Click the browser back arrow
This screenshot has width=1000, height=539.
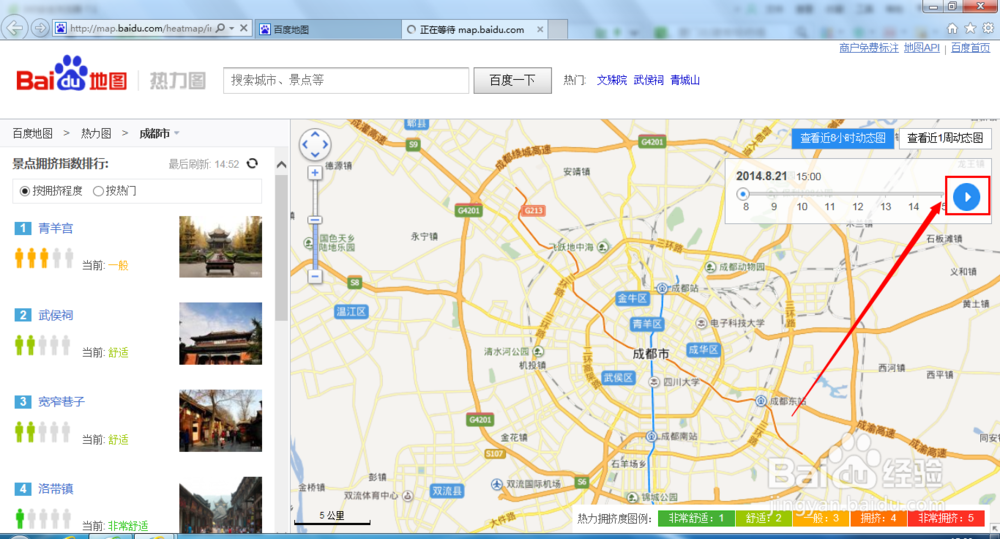coord(14,27)
